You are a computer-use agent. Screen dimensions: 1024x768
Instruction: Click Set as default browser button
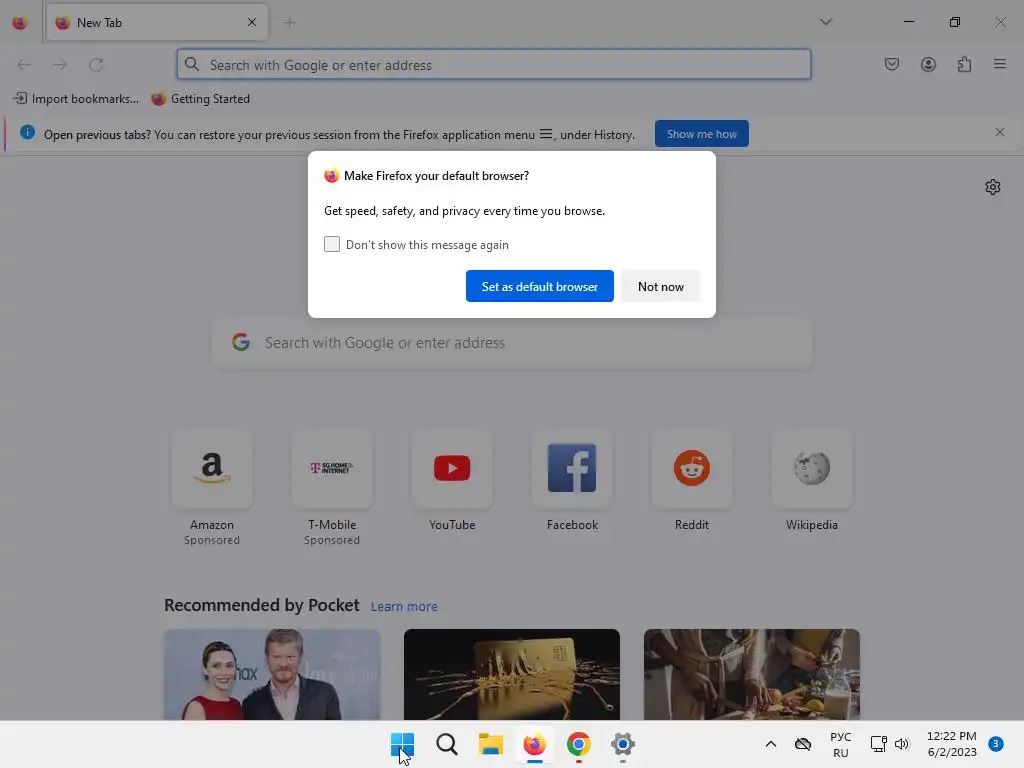pos(539,286)
